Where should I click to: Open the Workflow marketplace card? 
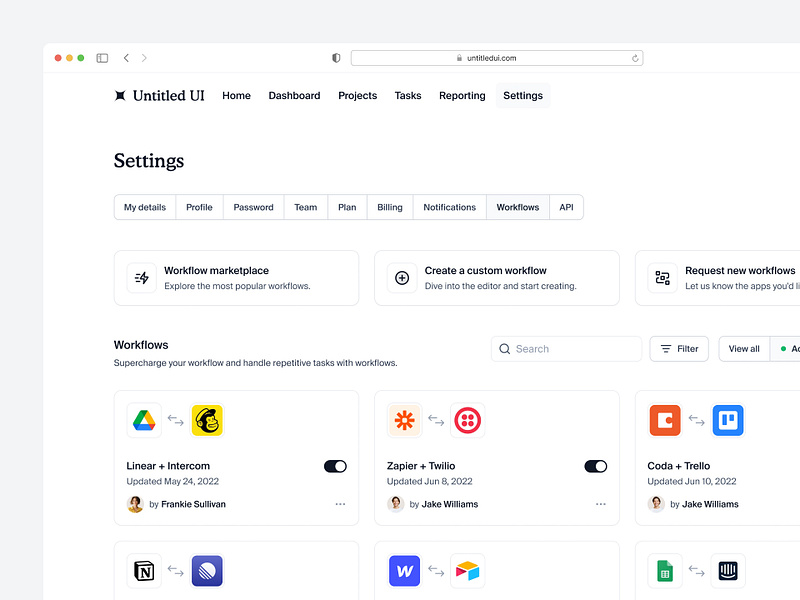click(x=236, y=277)
